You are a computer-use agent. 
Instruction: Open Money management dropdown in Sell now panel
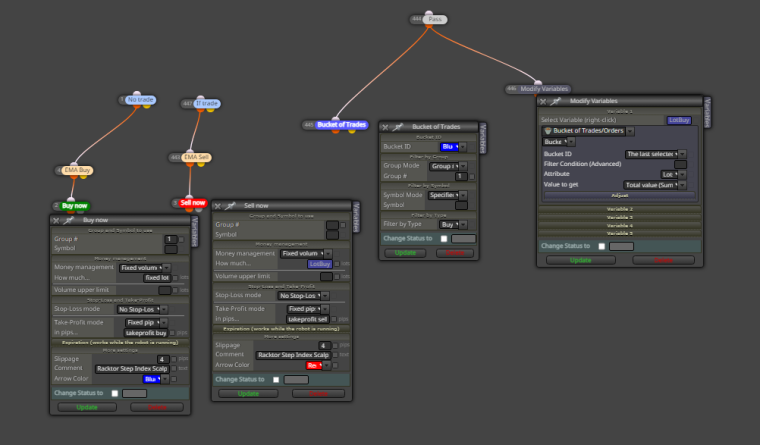(x=306, y=254)
